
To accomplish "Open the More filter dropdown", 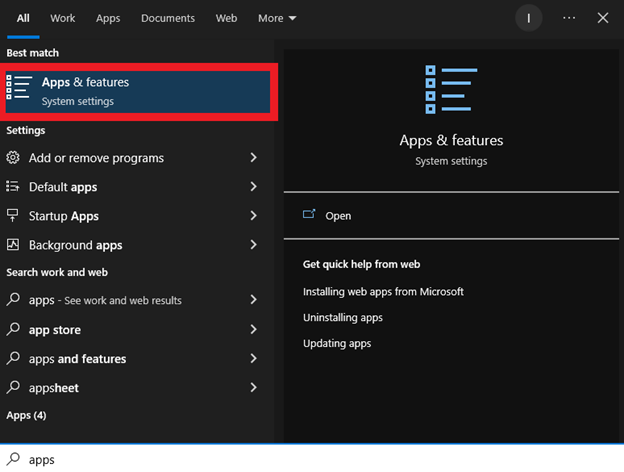I will (x=277, y=18).
